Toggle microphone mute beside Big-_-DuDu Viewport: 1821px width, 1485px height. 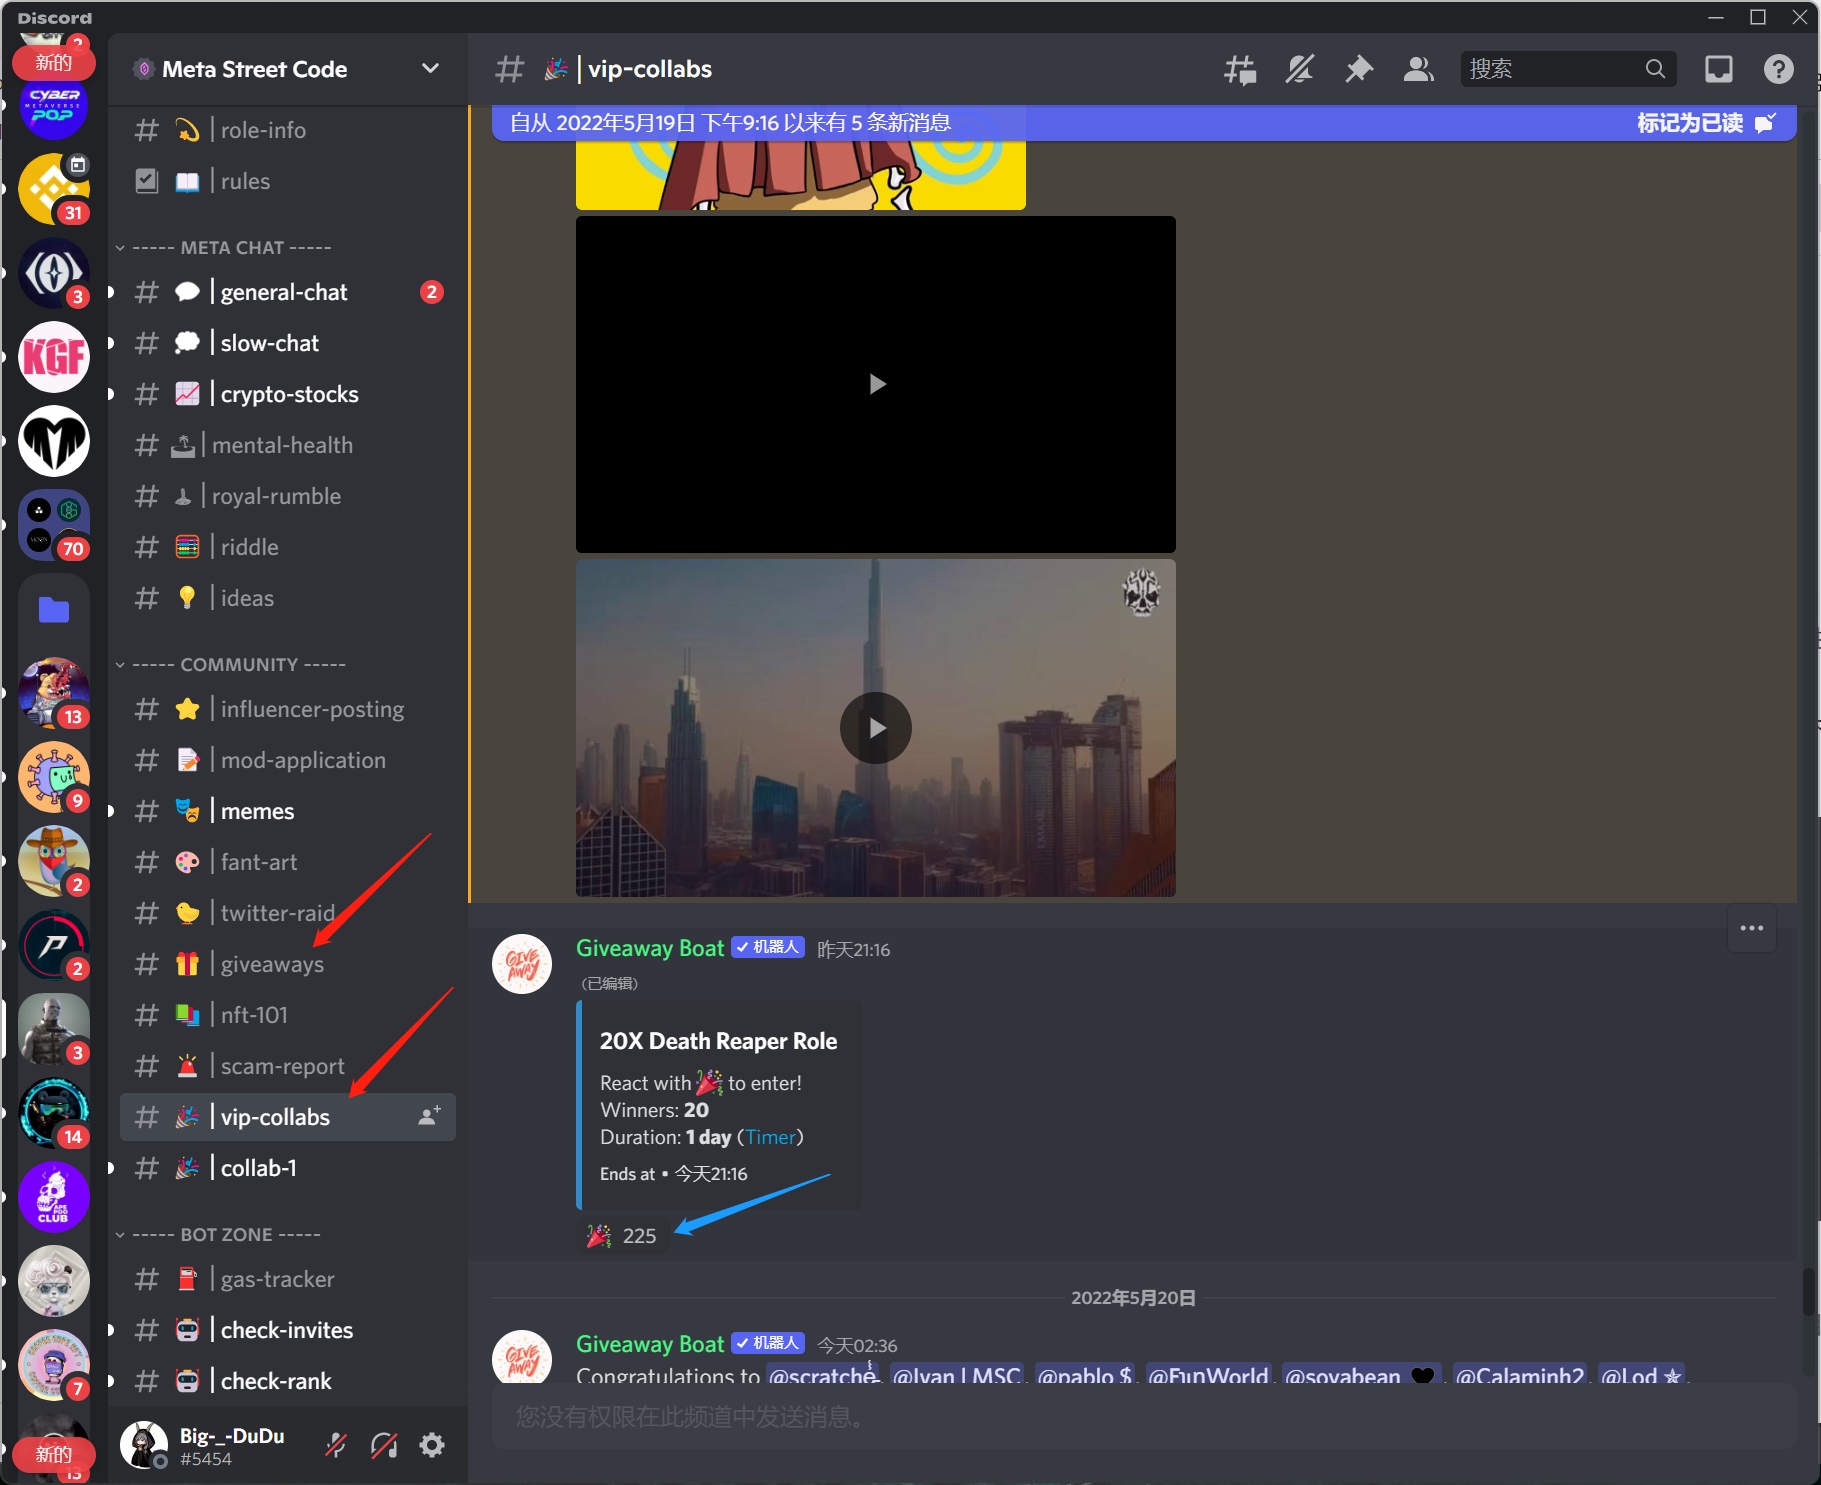336,1445
